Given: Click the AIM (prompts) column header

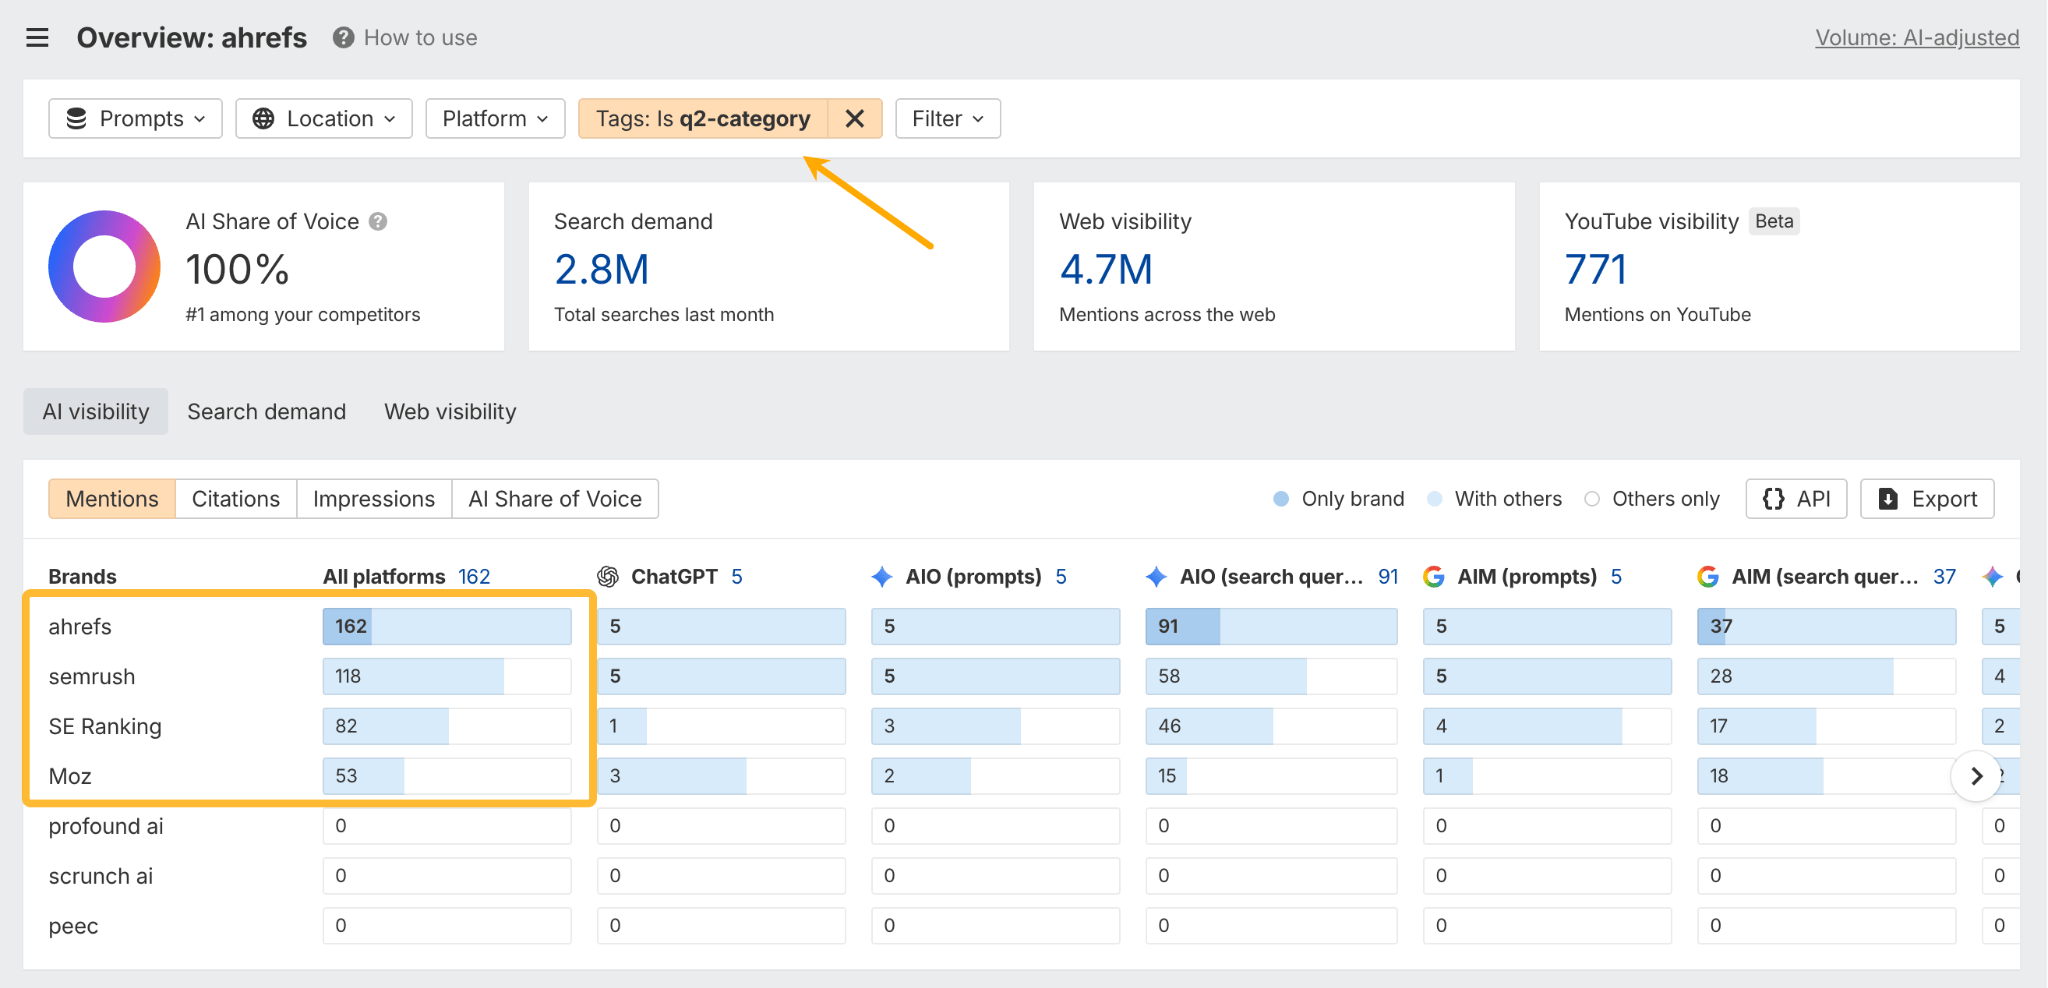Looking at the screenshot, I should [1527, 577].
